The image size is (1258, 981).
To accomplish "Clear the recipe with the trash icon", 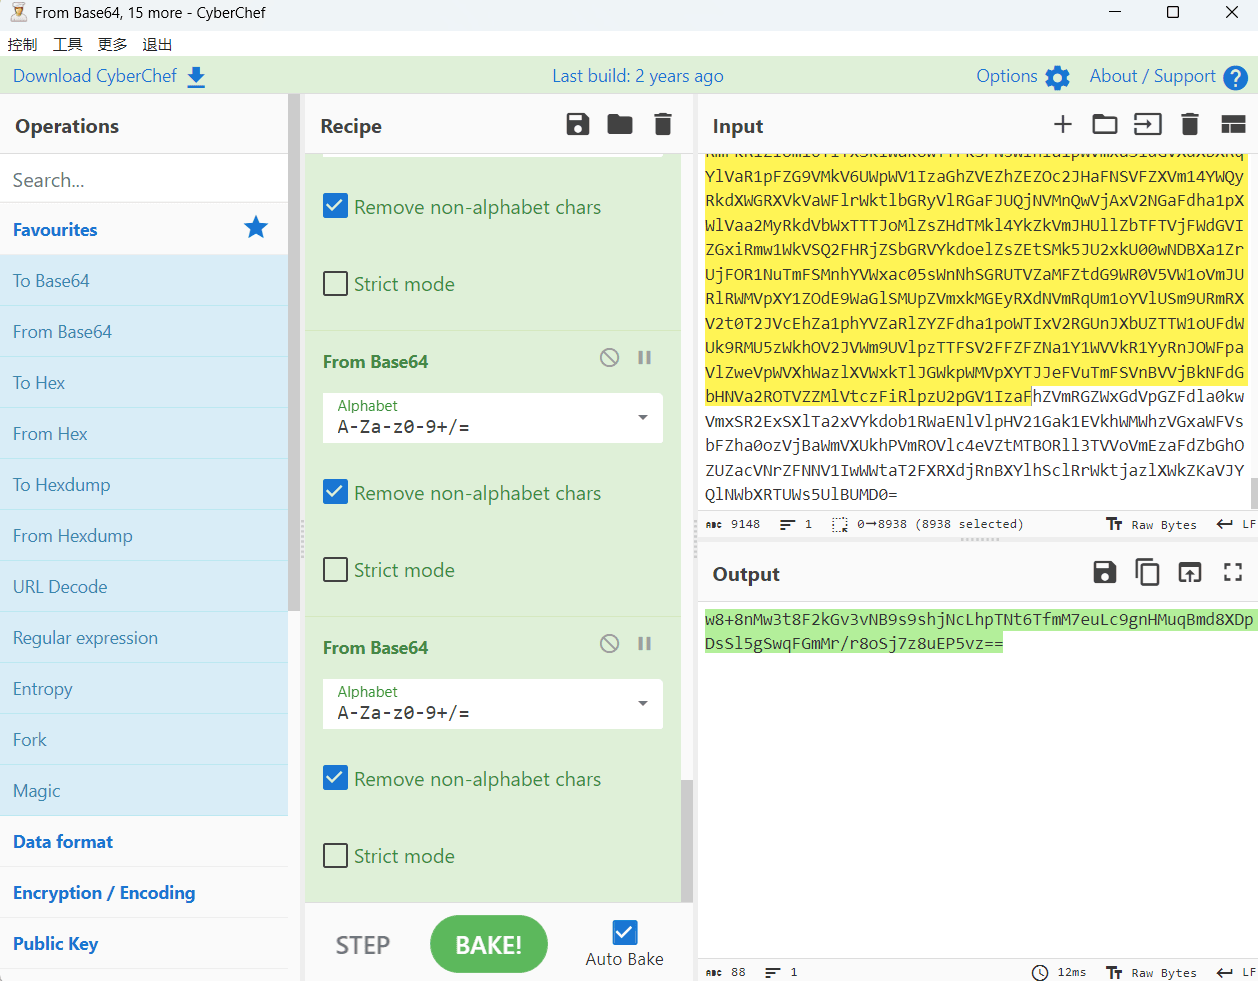I will click(662, 125).
